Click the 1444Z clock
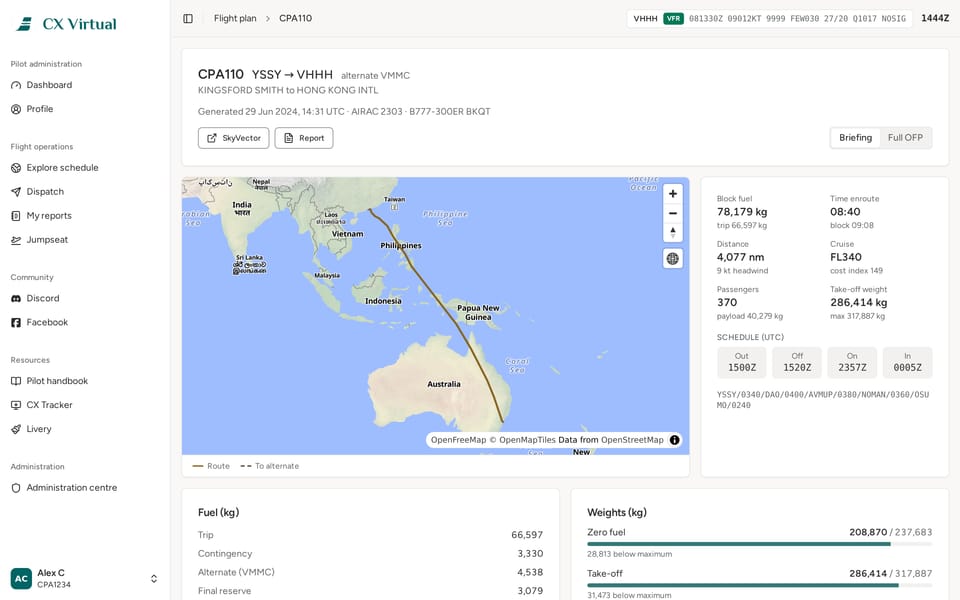This screenshot has height=600, width=960. [x=935, y=18]
